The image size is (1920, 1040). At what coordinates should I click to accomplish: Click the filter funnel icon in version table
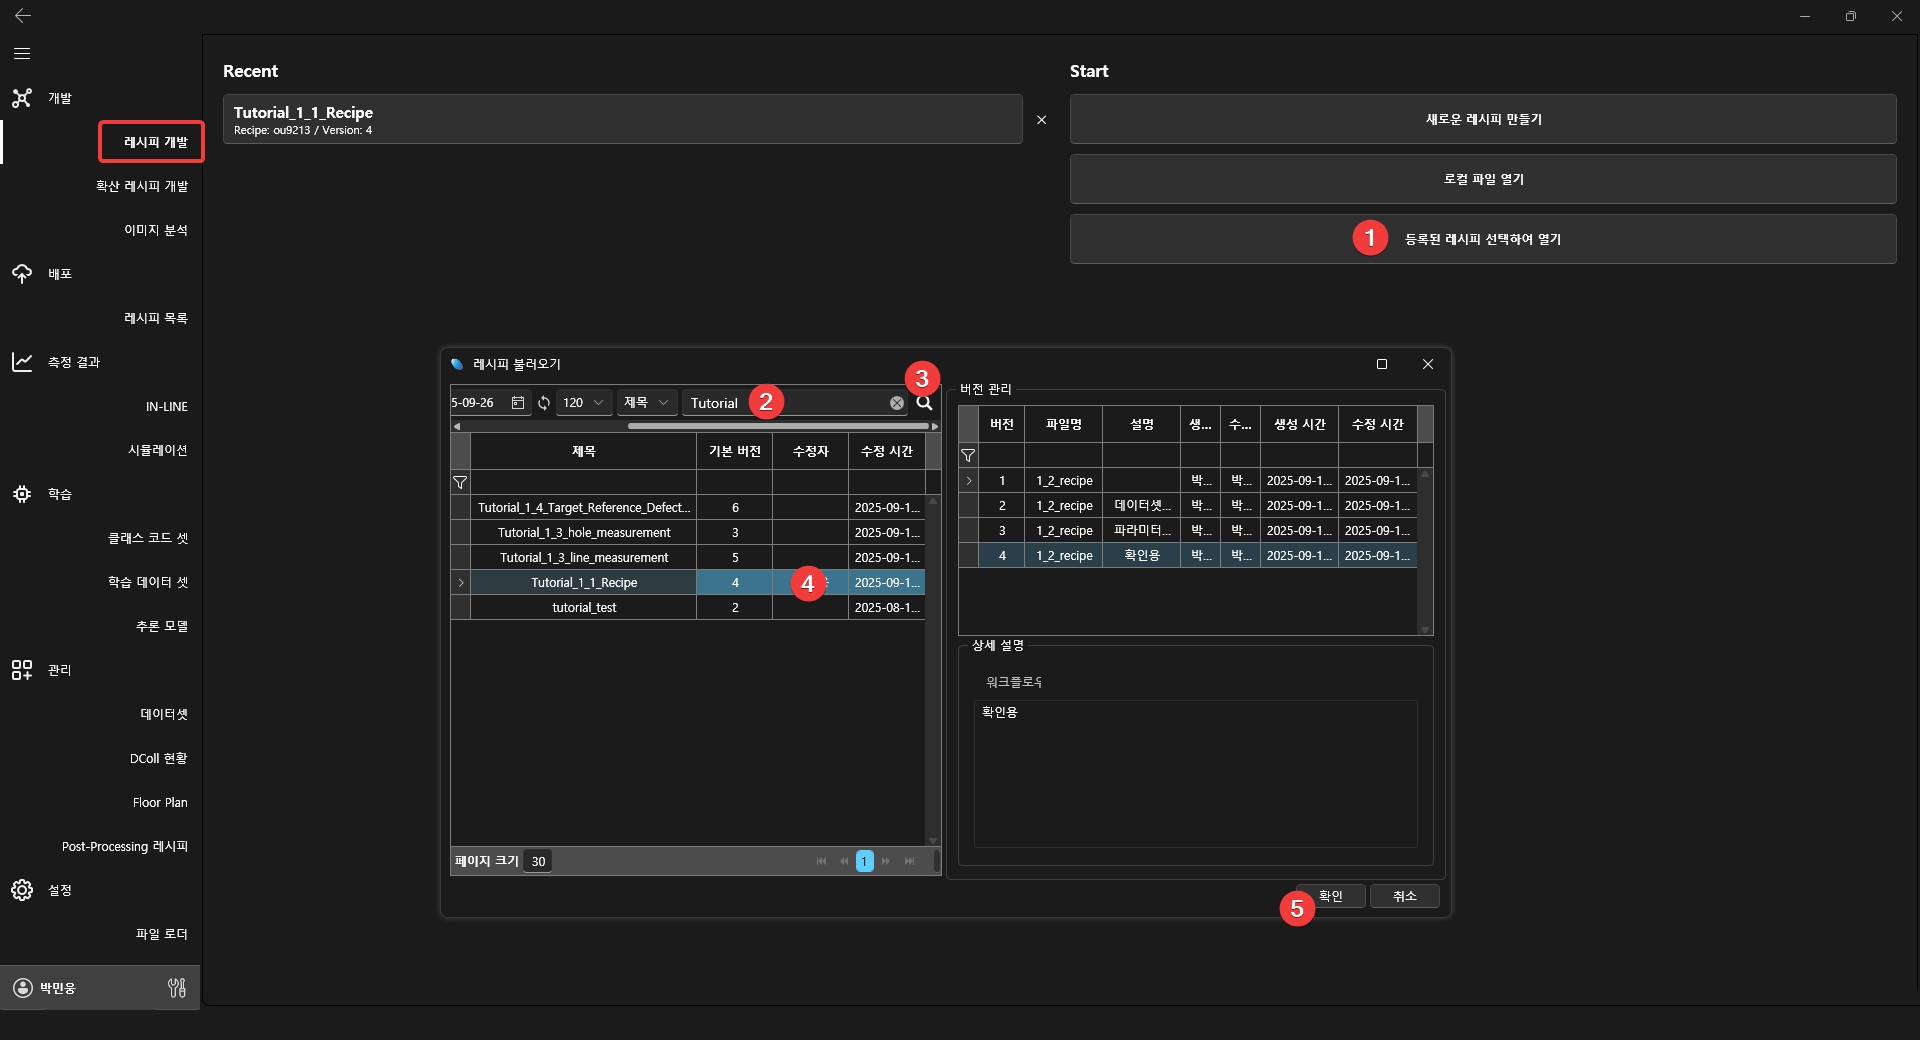pos(968,456)
